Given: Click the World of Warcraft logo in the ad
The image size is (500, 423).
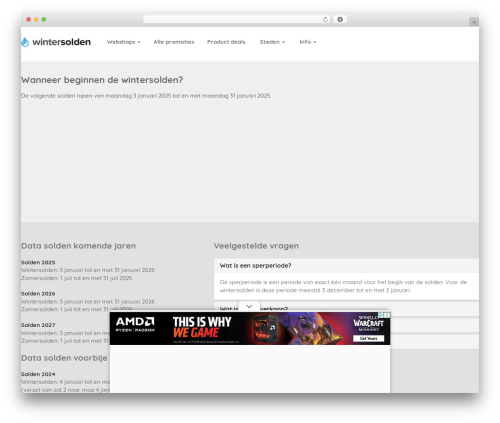Looking at the screenshot, I should [x=368, y=323].
